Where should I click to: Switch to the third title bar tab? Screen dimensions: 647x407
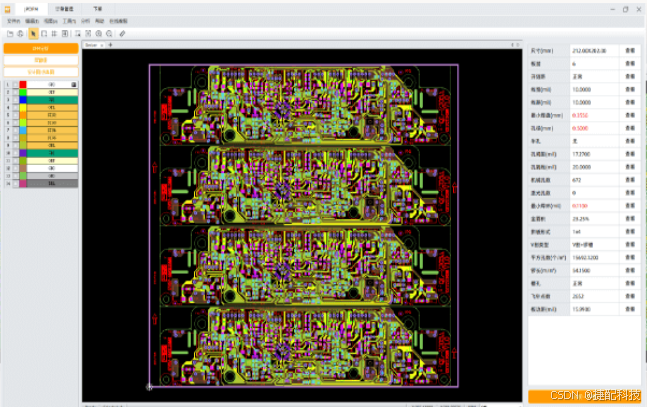[x=97, y=9]
